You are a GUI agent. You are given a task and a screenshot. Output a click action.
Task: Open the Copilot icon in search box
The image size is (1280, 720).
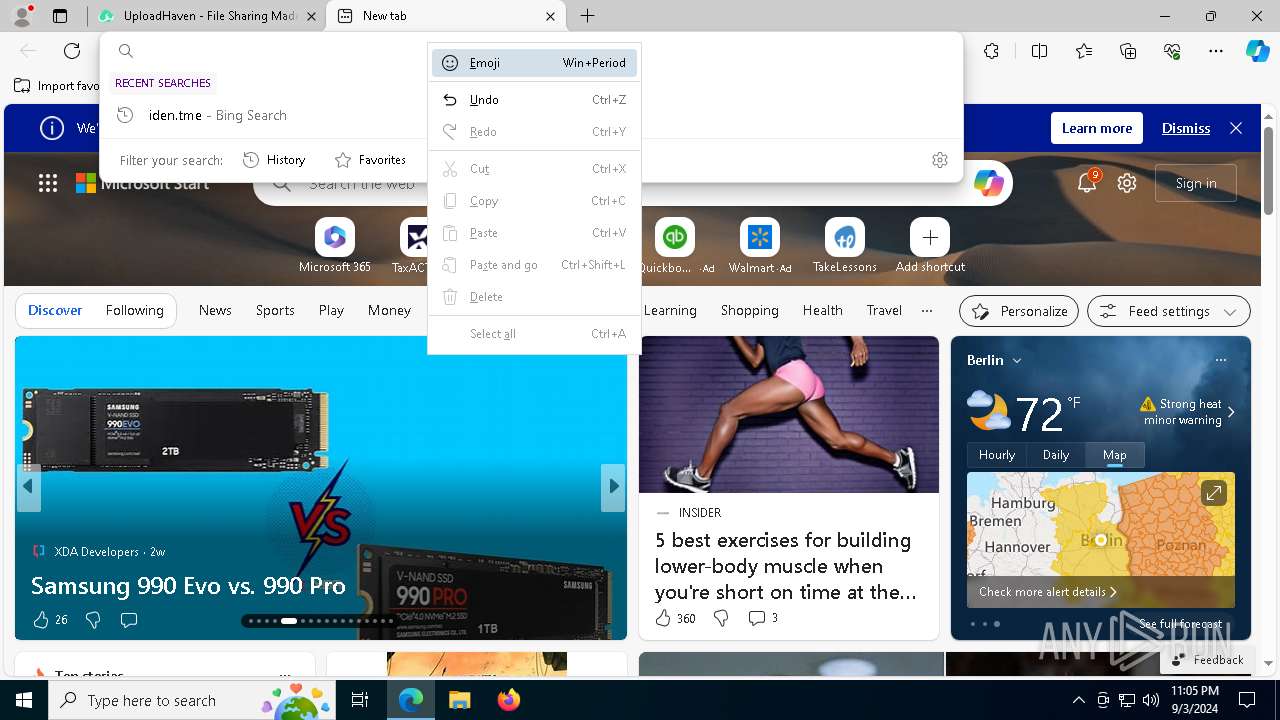989,183
